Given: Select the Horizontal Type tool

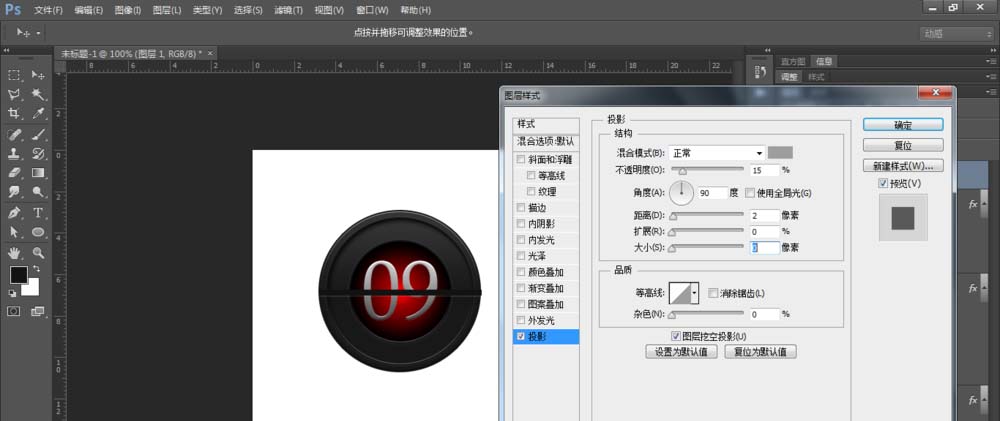Looking at the screenshot, I should [x=39, y=212].
